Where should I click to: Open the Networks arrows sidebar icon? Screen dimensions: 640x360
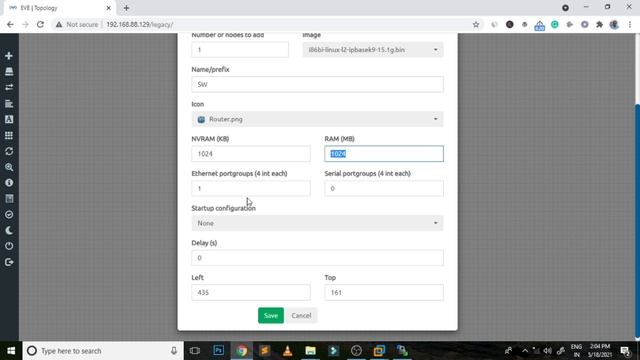click(x=9, y=87)
